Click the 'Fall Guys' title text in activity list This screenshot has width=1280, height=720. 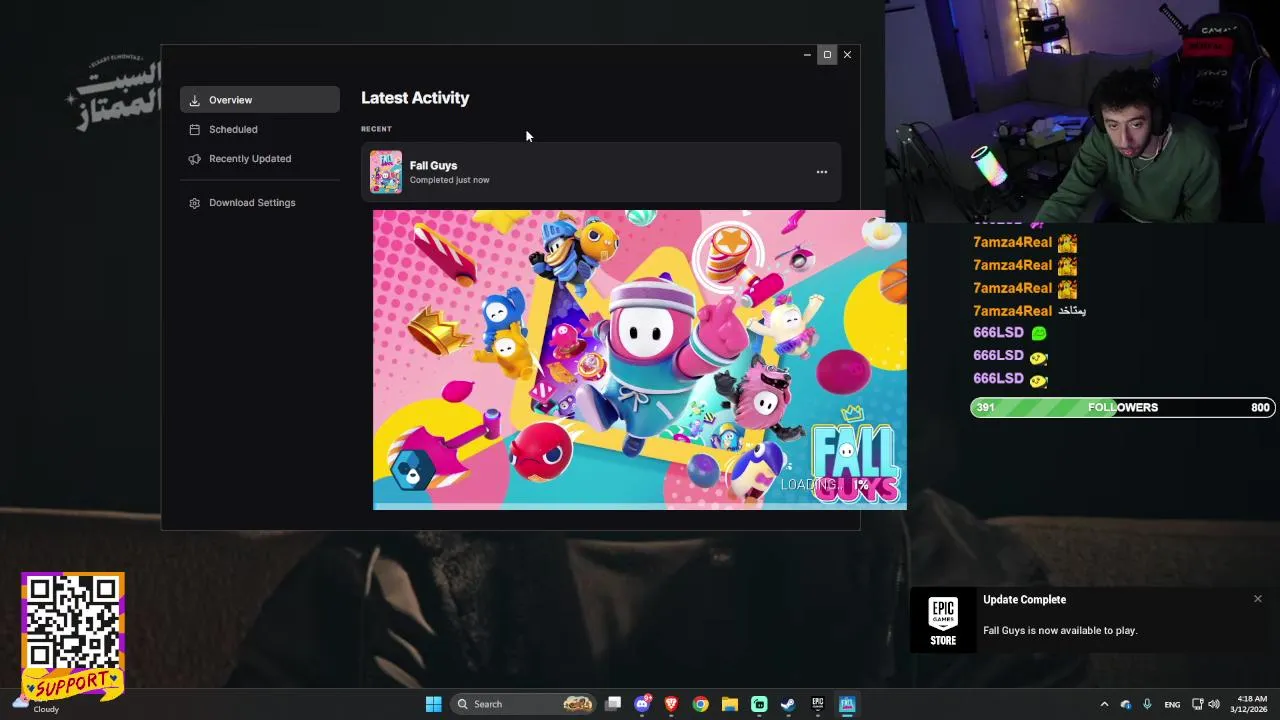433,165
